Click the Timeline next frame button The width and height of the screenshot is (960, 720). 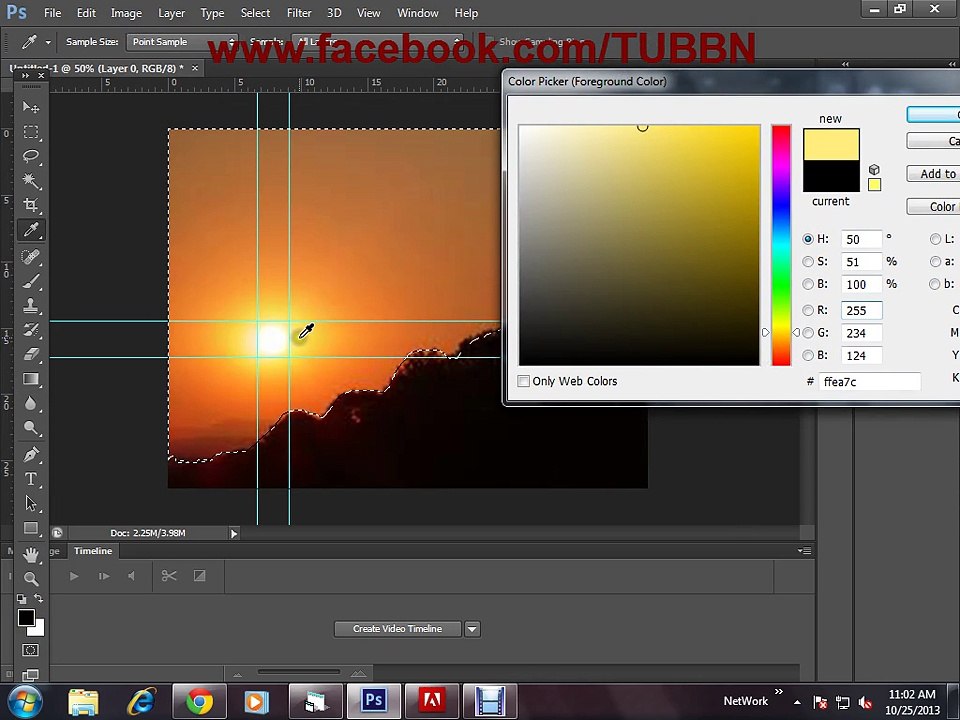pyautogui.click(x=104, y=576)
